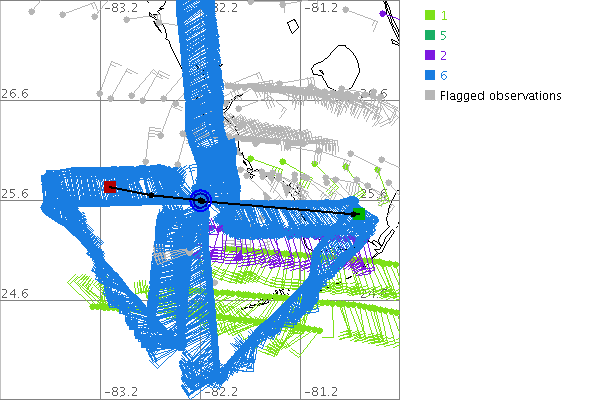Click the dark green legend swatch for 5
This screenshot has height=400, width=600.
(430, 36)
